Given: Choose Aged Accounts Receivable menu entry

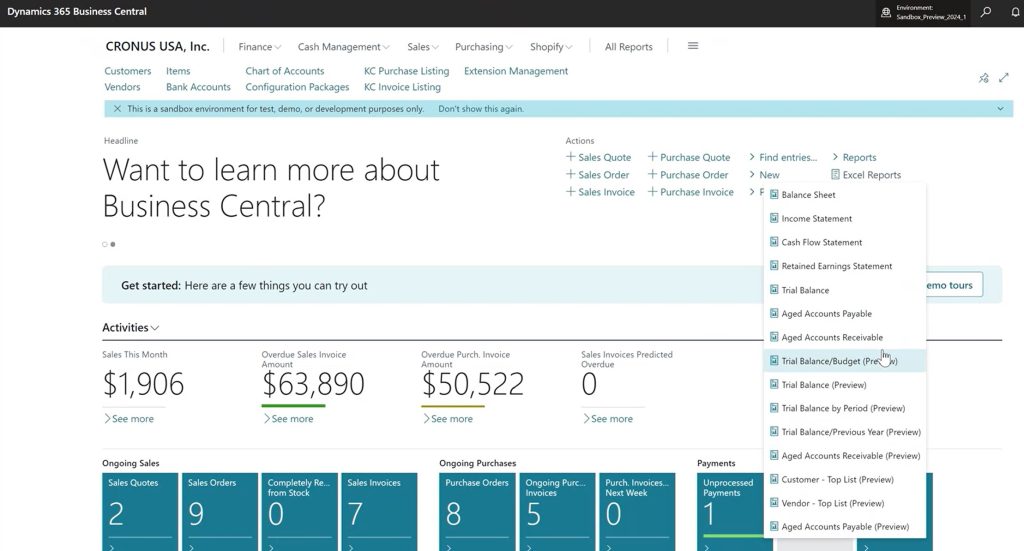Looking at the screenshot, I should tap(831, 338).
